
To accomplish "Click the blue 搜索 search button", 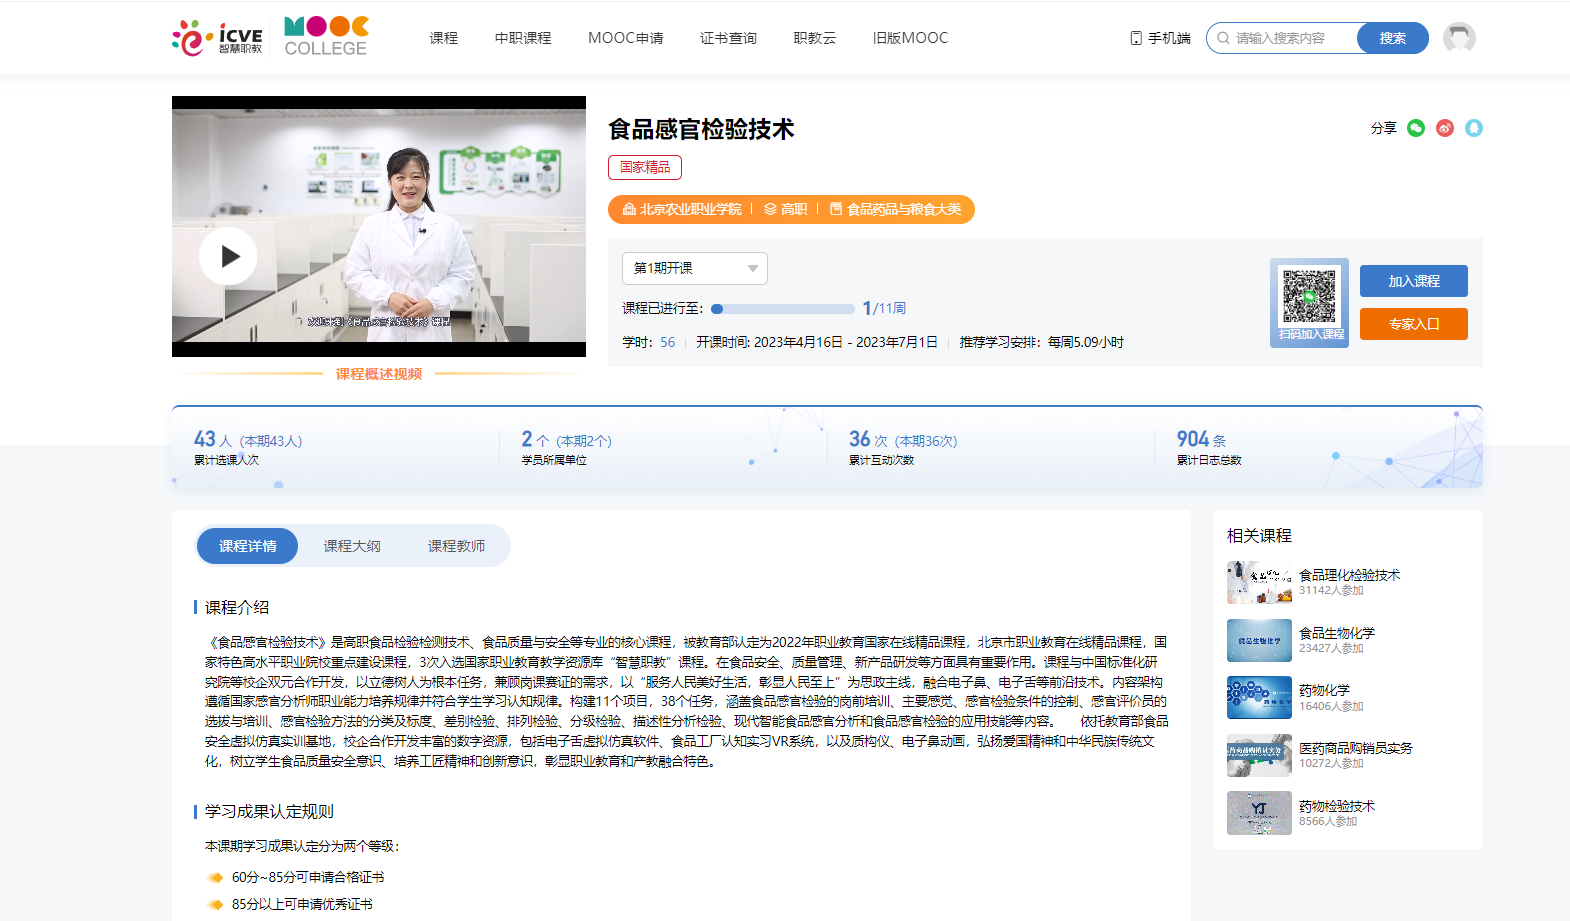I will pyautogui.click(x=1392, y=38).
